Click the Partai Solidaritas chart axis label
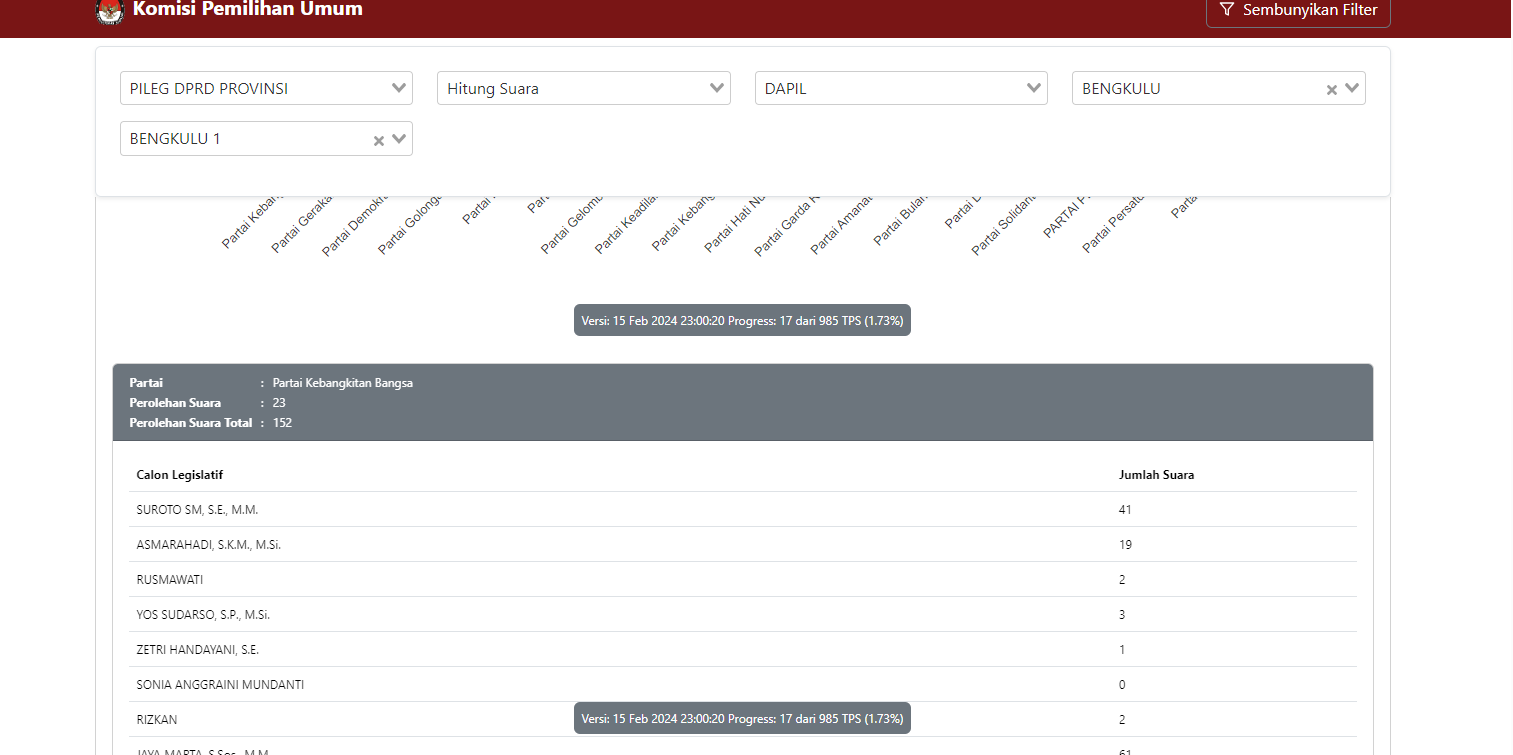 click(x=1002, y=225)
